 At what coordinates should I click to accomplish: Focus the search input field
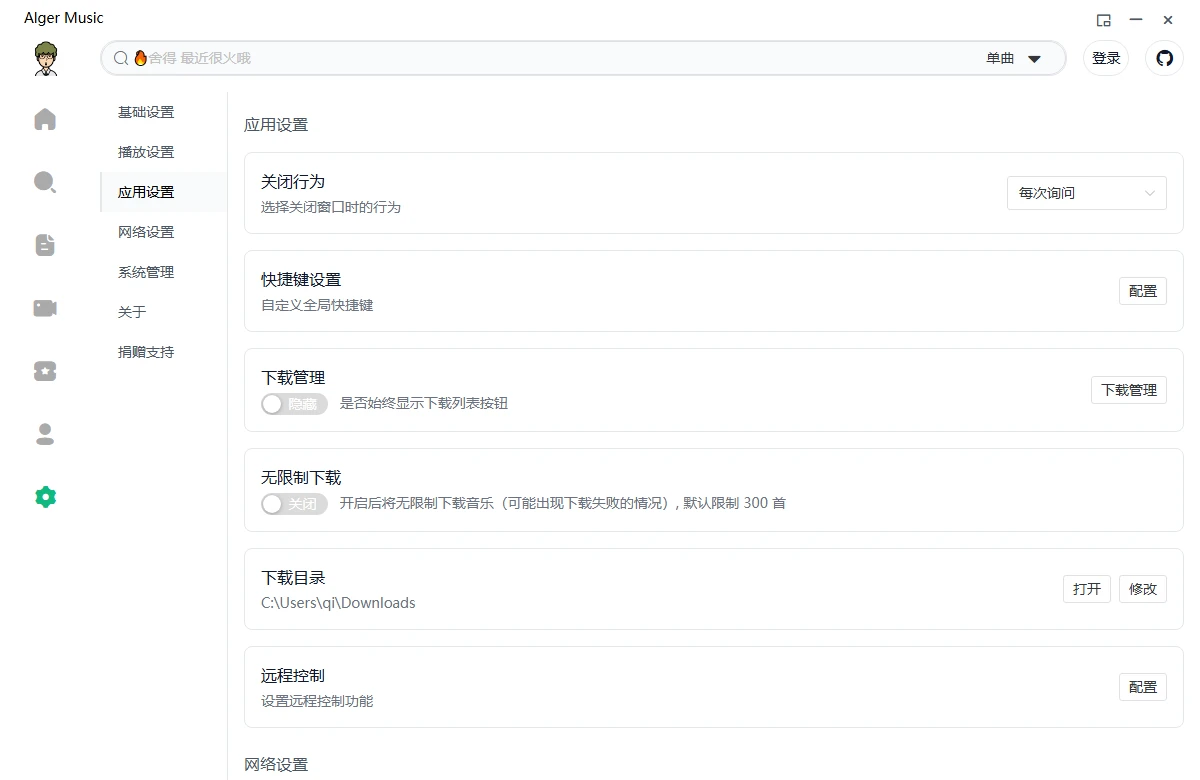tap(550, 58)
